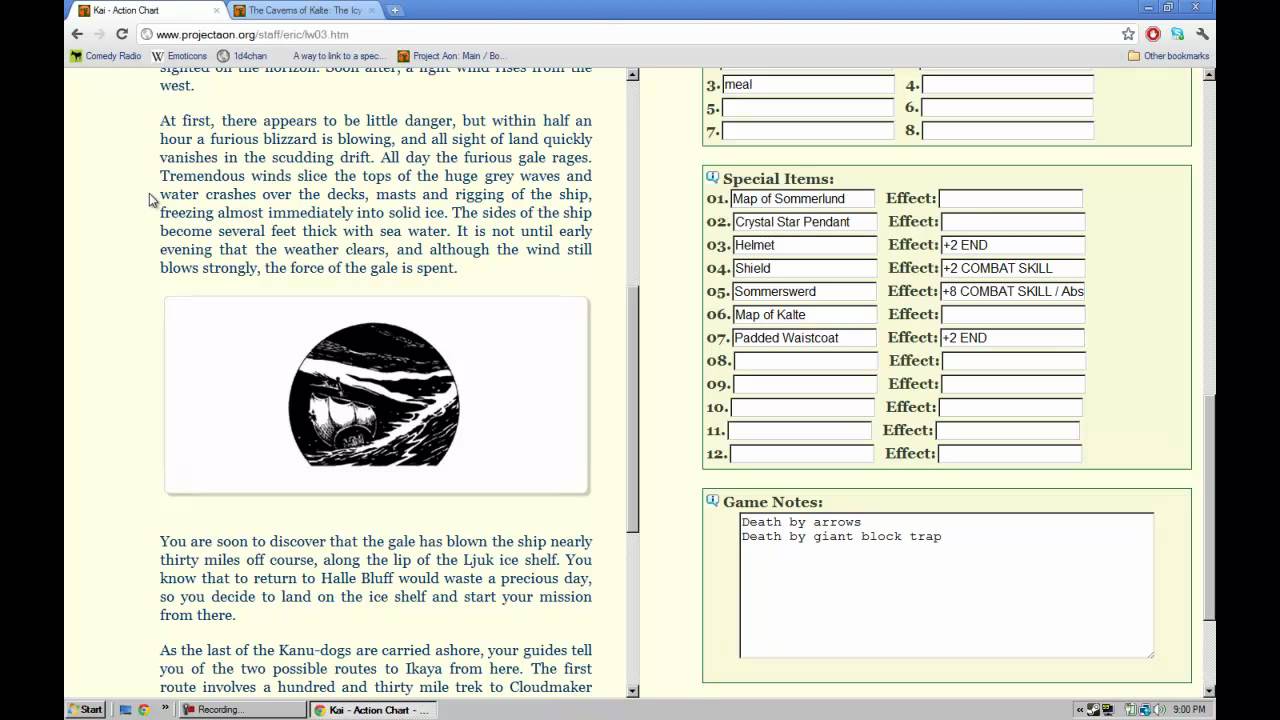
Task: Click the ship in storm illustration
Action: (374, 394)
